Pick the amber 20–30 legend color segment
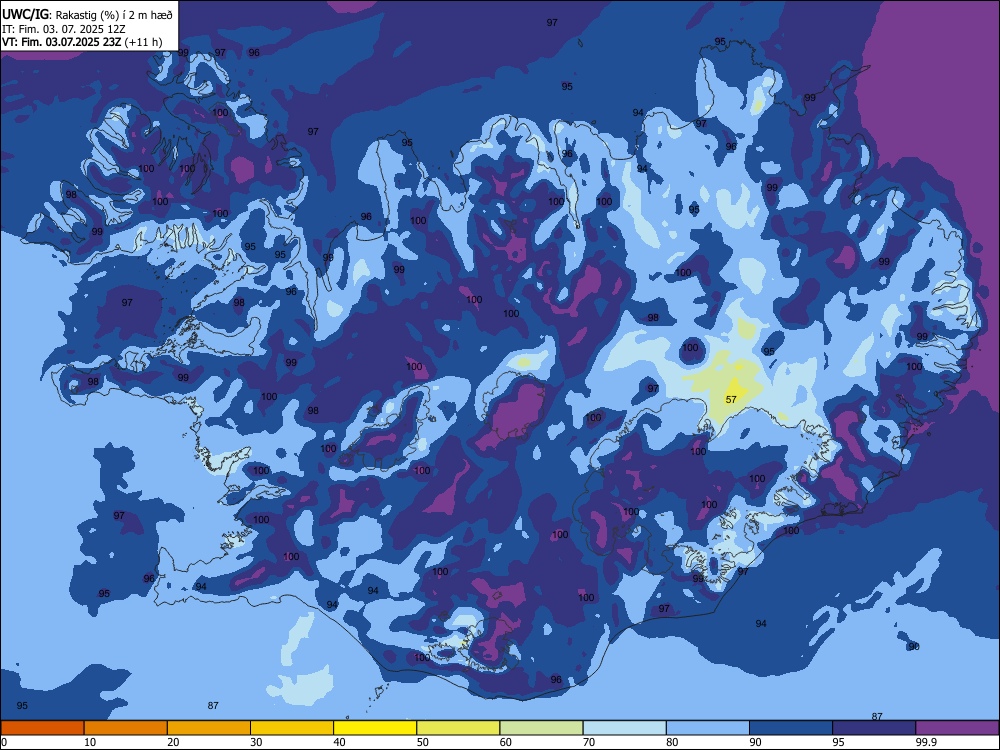Screen dimensions: 1000x750 (209, 728)
